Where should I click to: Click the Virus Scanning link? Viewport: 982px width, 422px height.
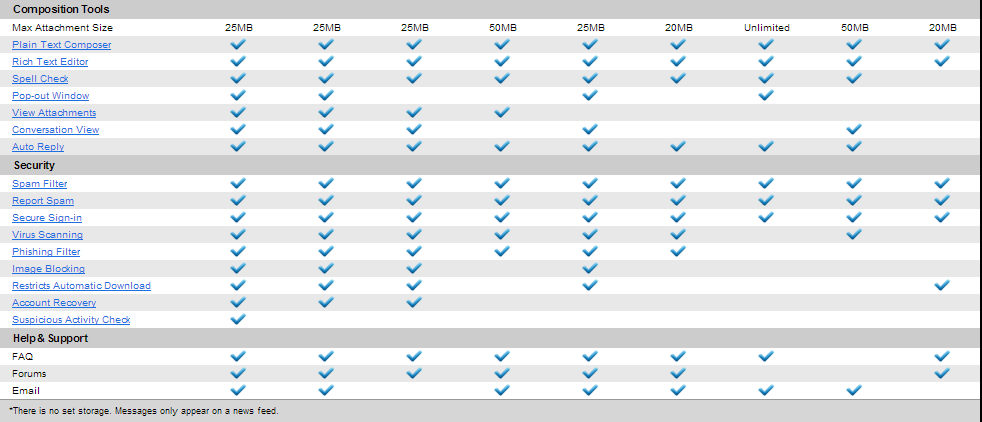tap(47, 235)
